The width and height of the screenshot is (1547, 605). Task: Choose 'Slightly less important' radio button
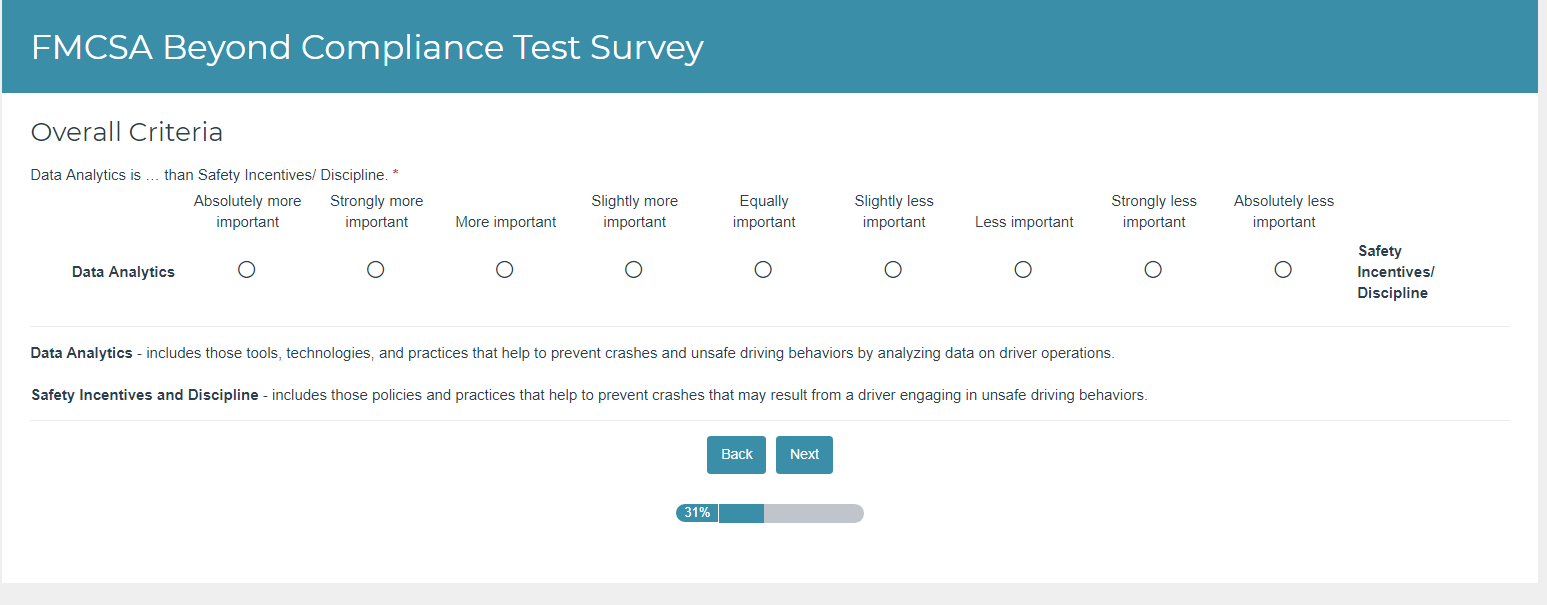click(893, 270)
